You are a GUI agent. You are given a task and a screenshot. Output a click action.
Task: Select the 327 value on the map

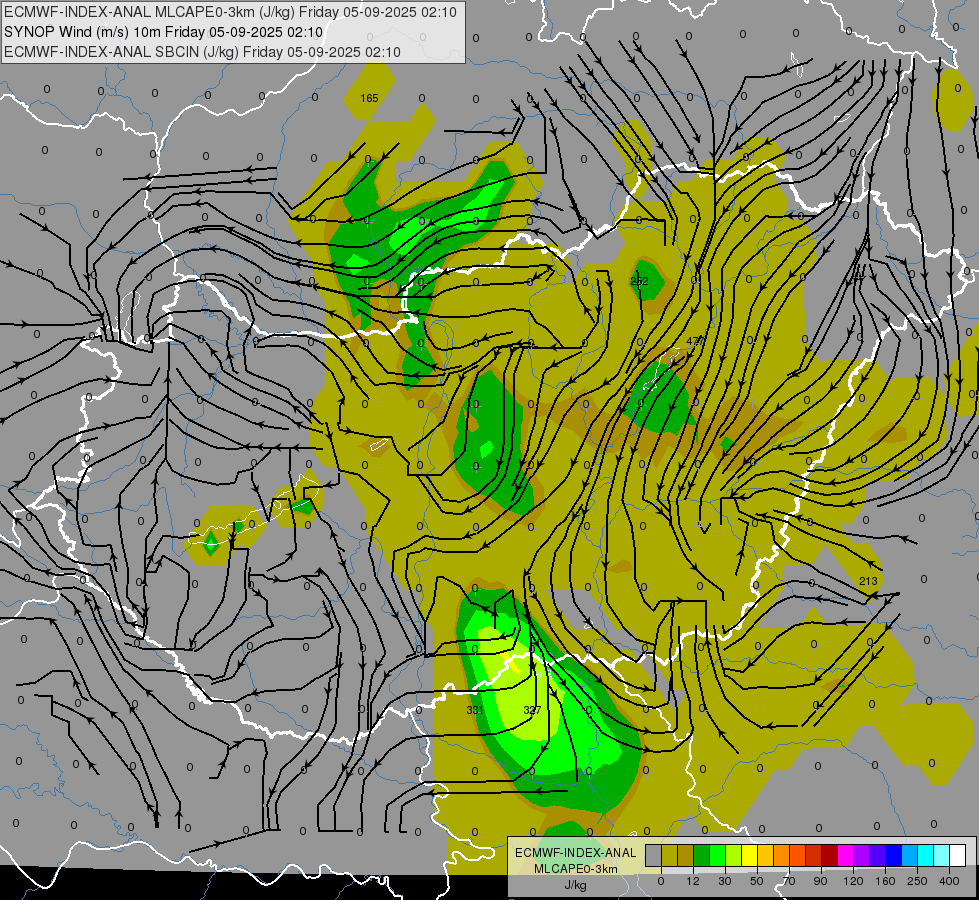(x=532, y=710)
